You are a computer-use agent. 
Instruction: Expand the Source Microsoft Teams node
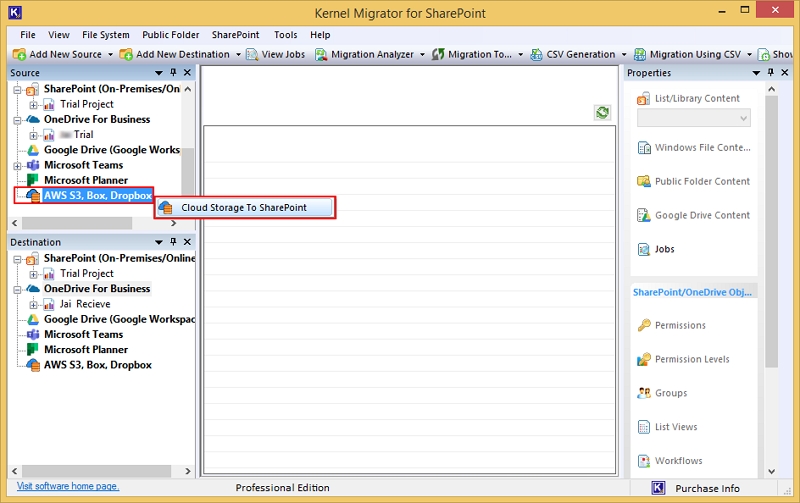(x=17, y=166)
